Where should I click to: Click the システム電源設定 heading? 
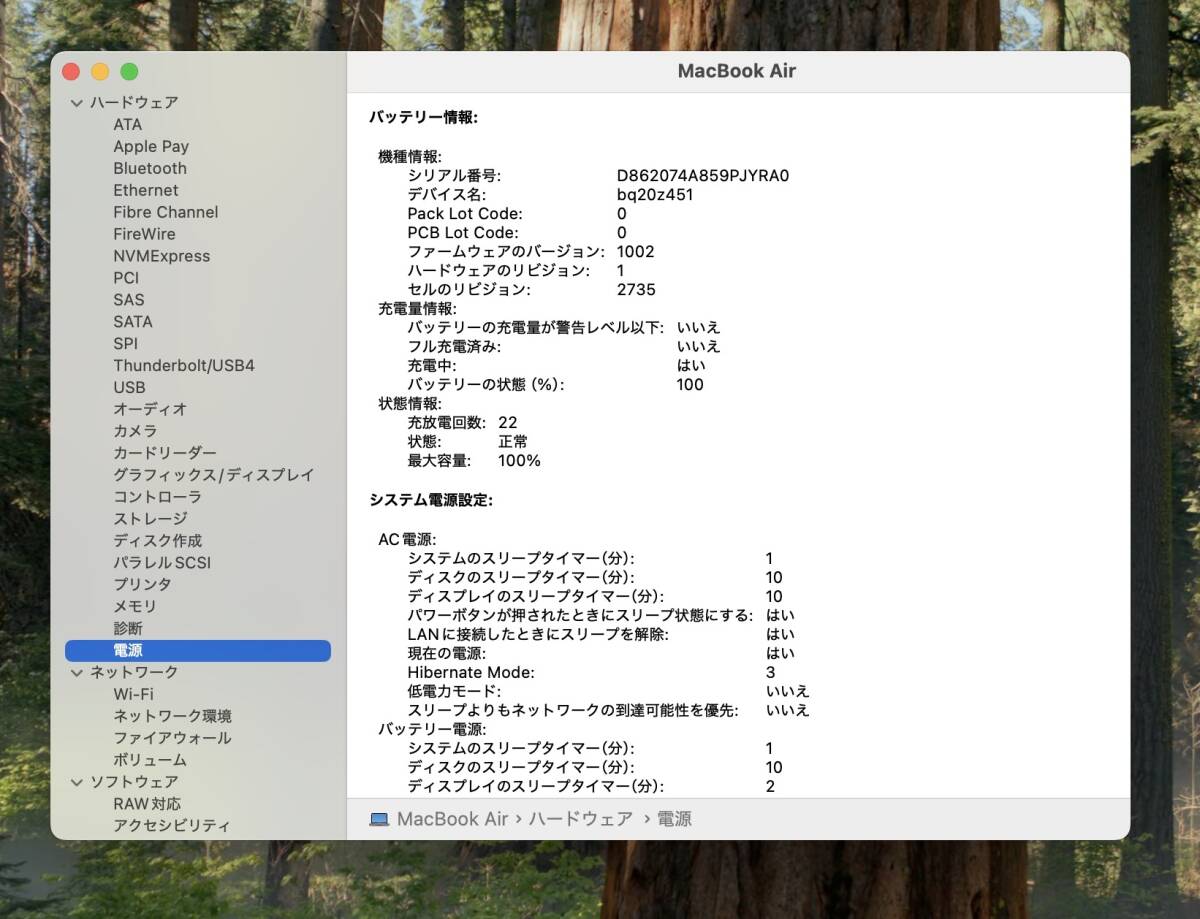tap(431, 500)
